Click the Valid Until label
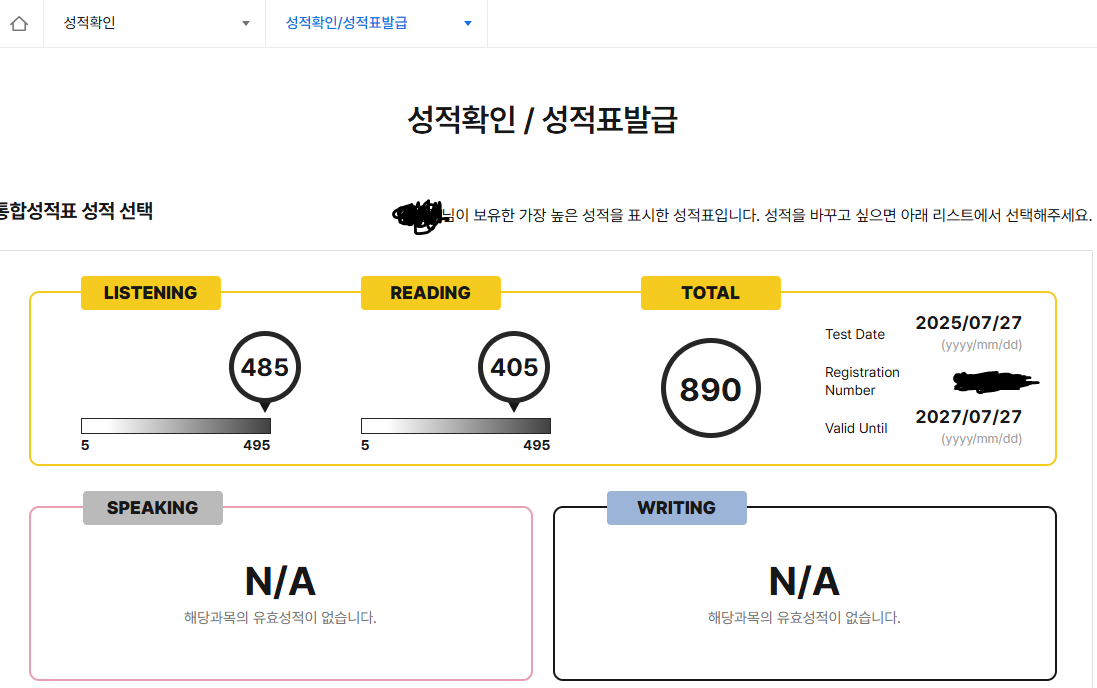The image size is (1097, 688). pyautogui.click(x=856, y=428)
